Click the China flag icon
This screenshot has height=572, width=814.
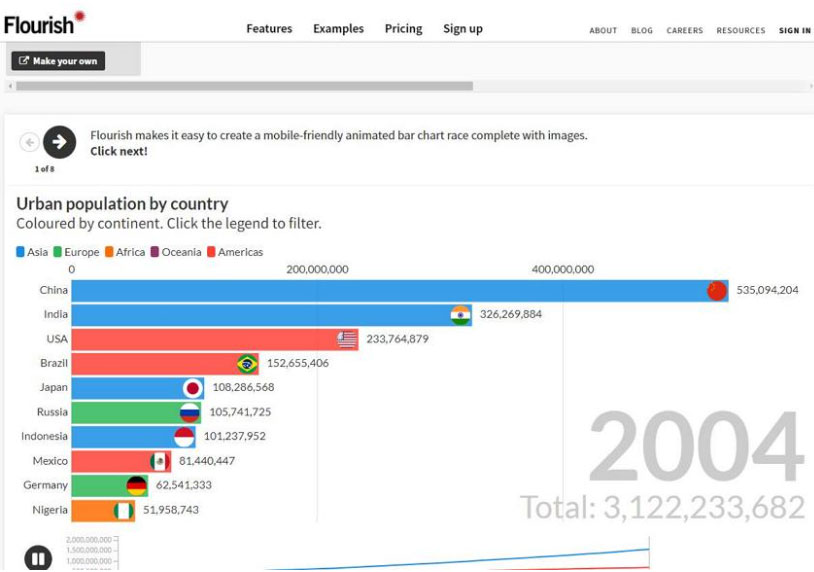(717, 291)
